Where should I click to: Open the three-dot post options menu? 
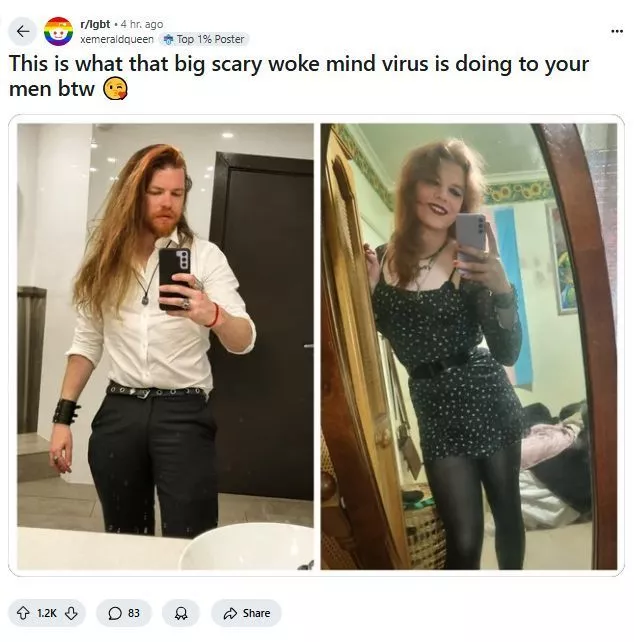[617, 31]
